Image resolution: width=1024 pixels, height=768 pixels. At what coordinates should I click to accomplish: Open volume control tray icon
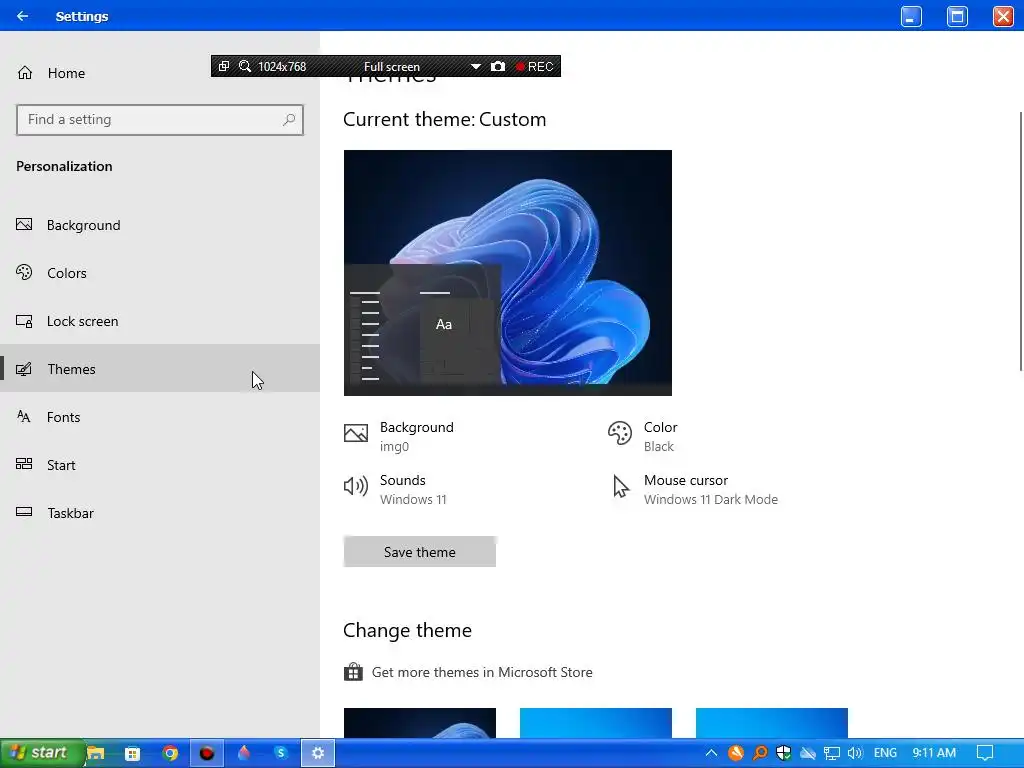[x=855, y=753]
